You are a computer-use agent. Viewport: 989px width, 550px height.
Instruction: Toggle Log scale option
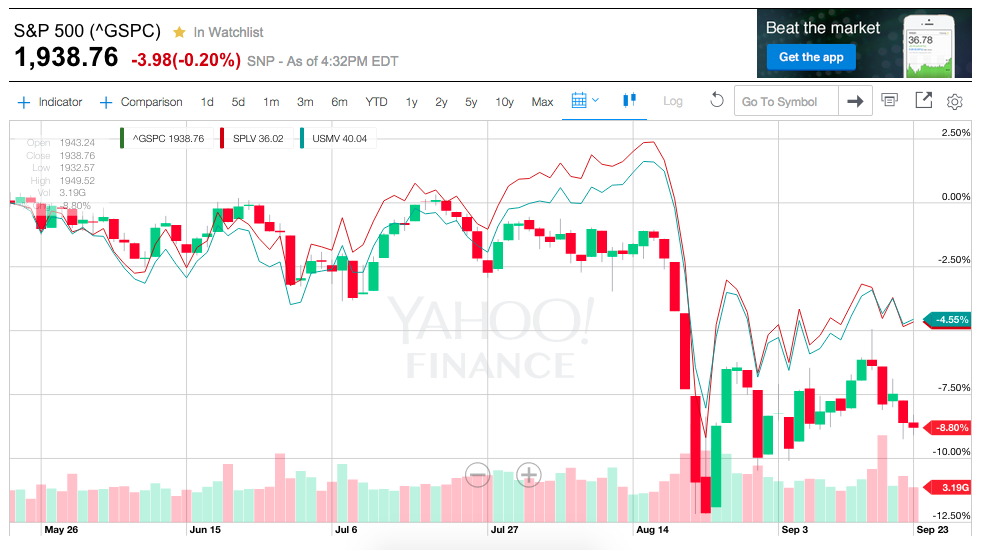[x=672, y=101]
